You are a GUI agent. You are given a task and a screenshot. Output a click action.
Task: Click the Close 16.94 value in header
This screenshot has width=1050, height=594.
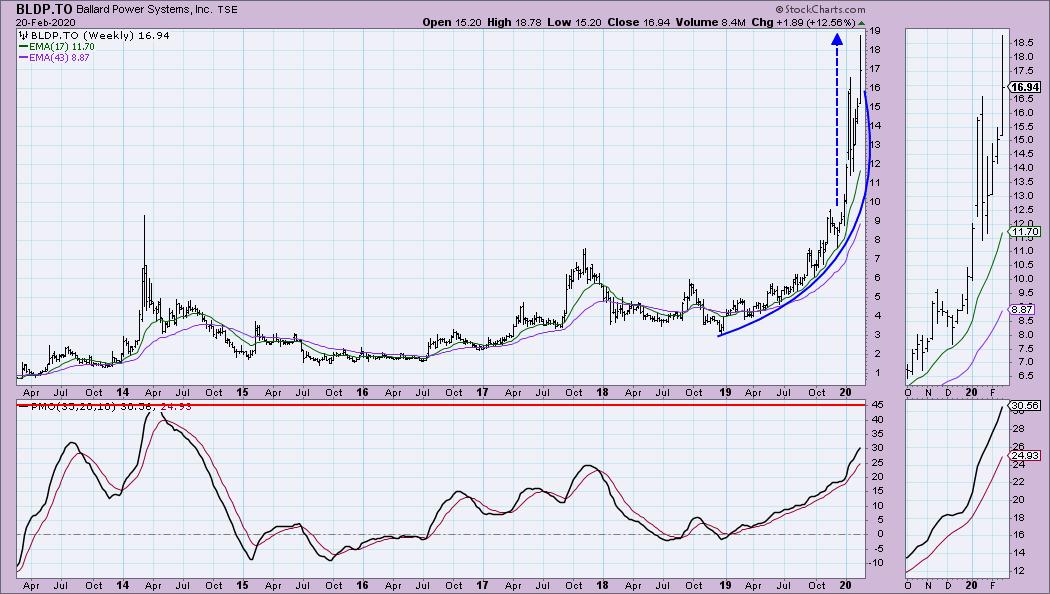tap(639, 22)
